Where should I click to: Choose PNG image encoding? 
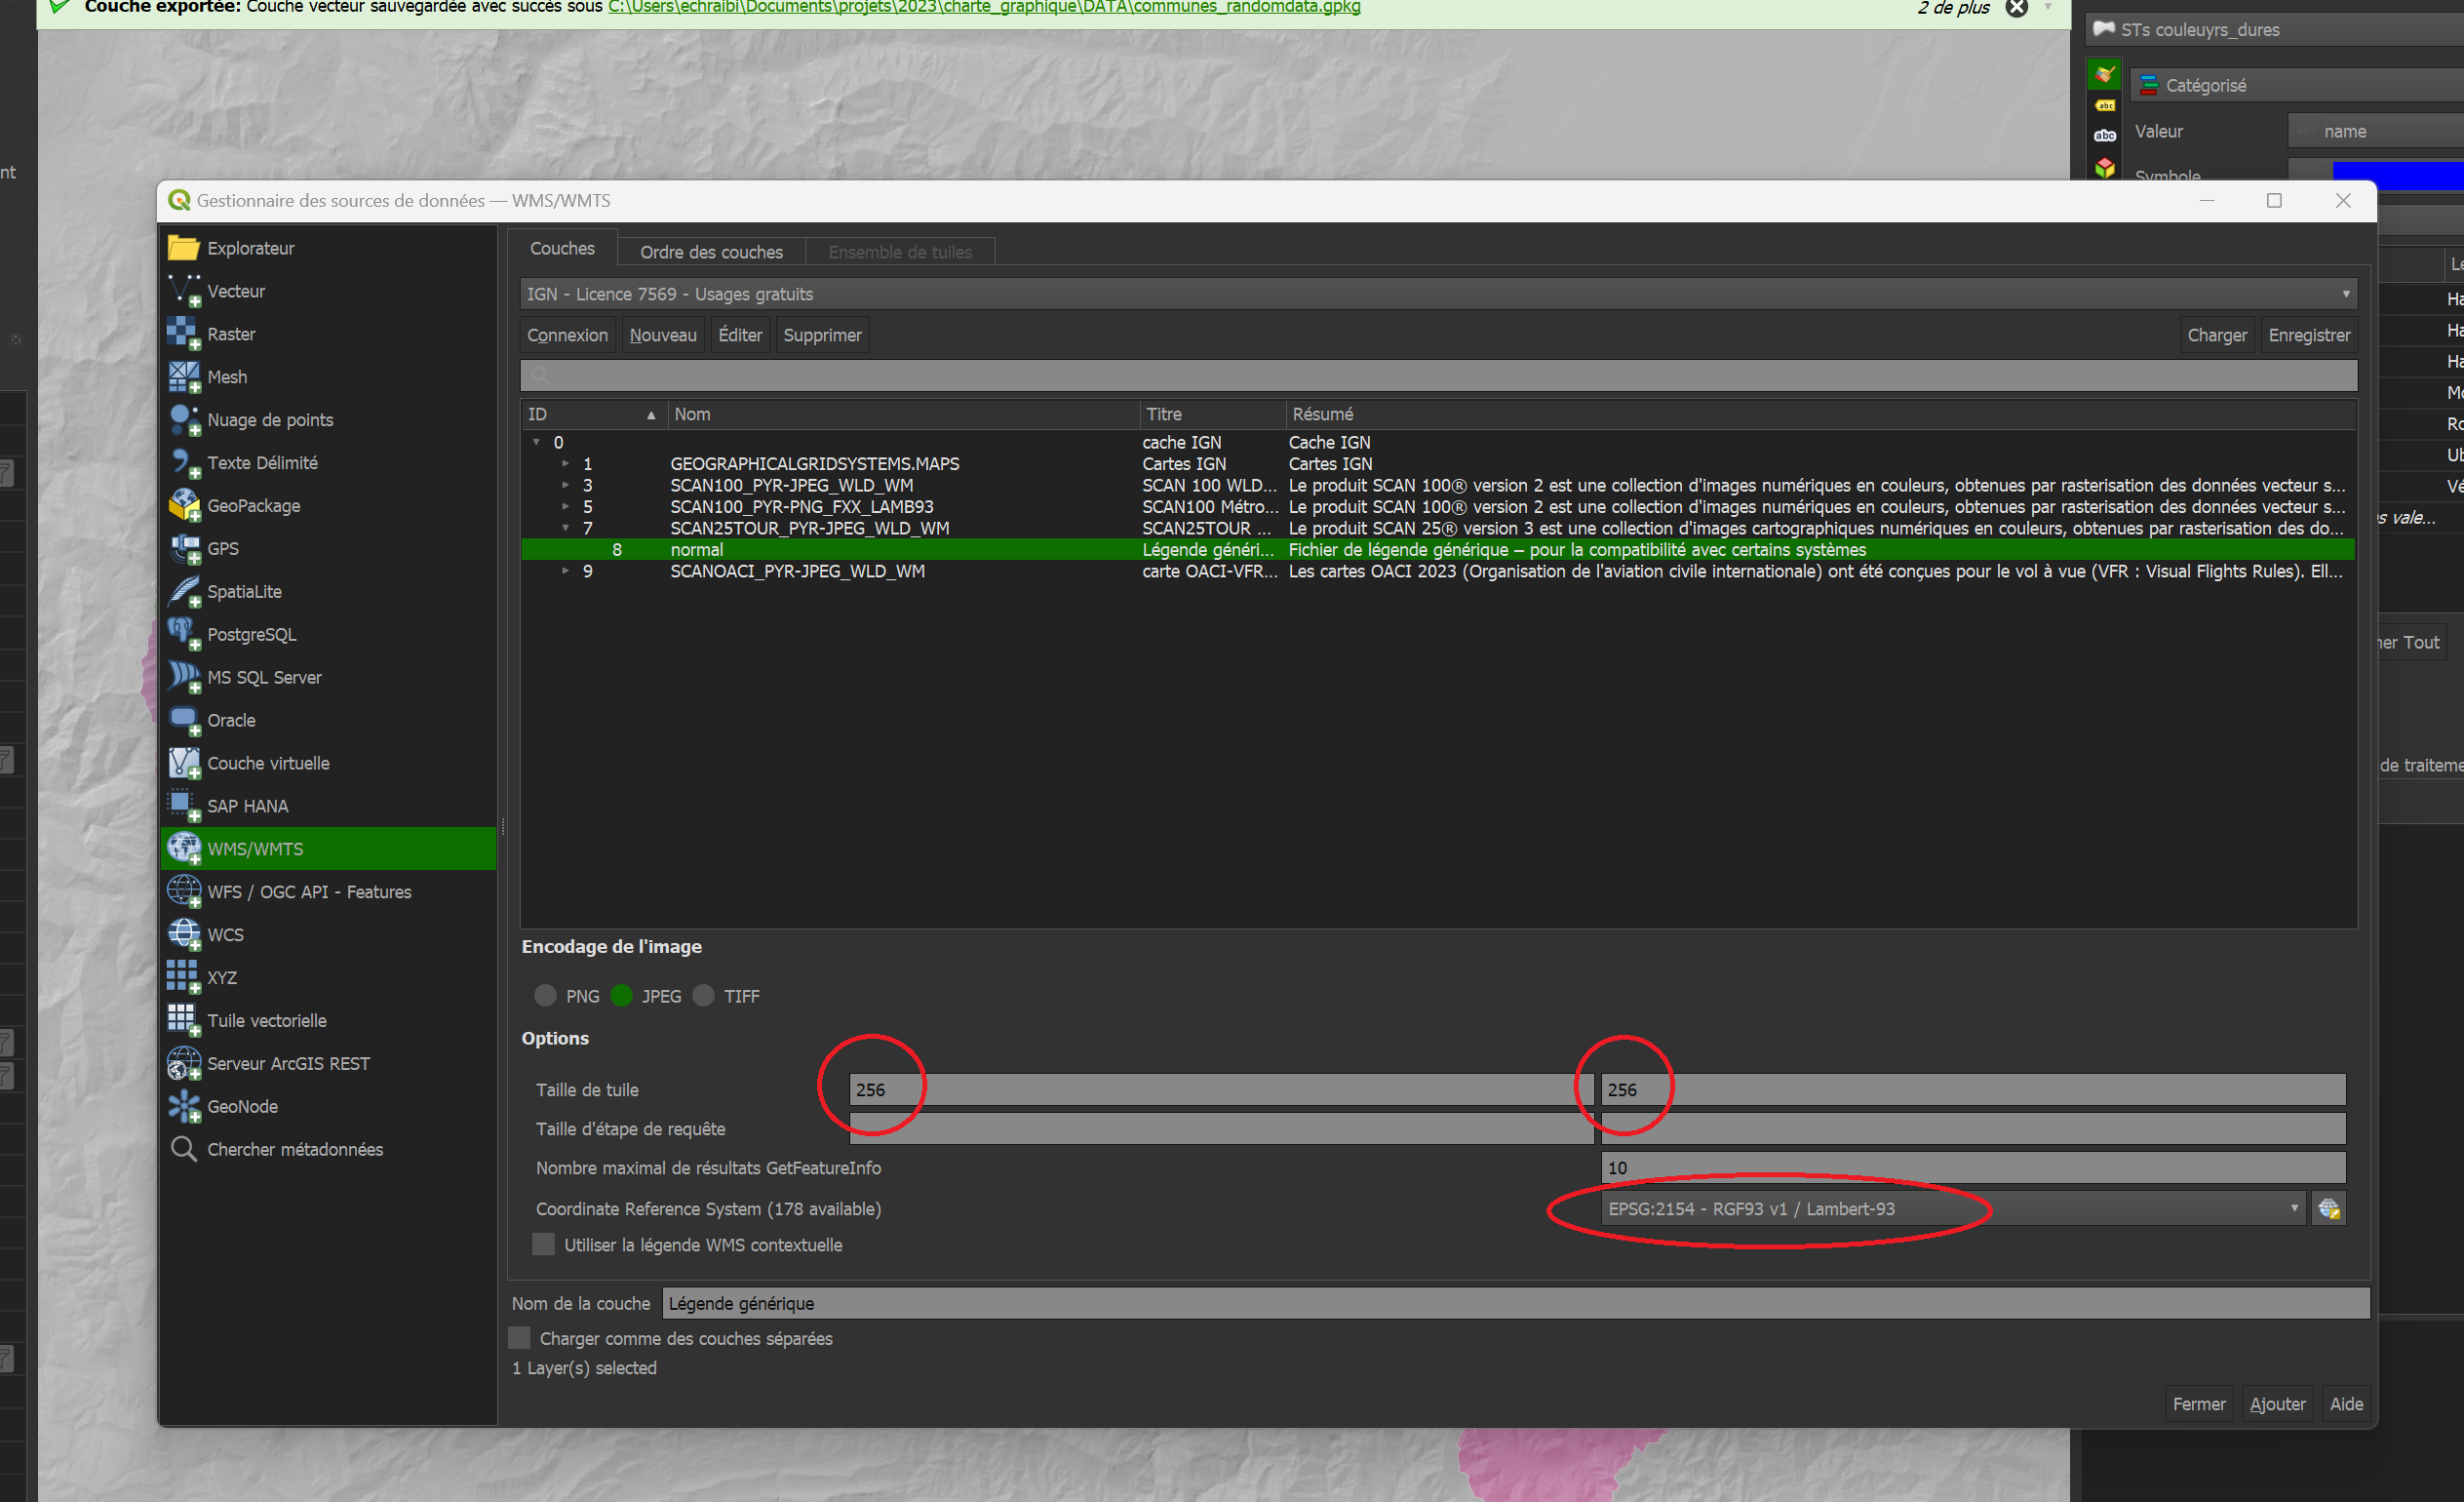(x=545, y=996)
